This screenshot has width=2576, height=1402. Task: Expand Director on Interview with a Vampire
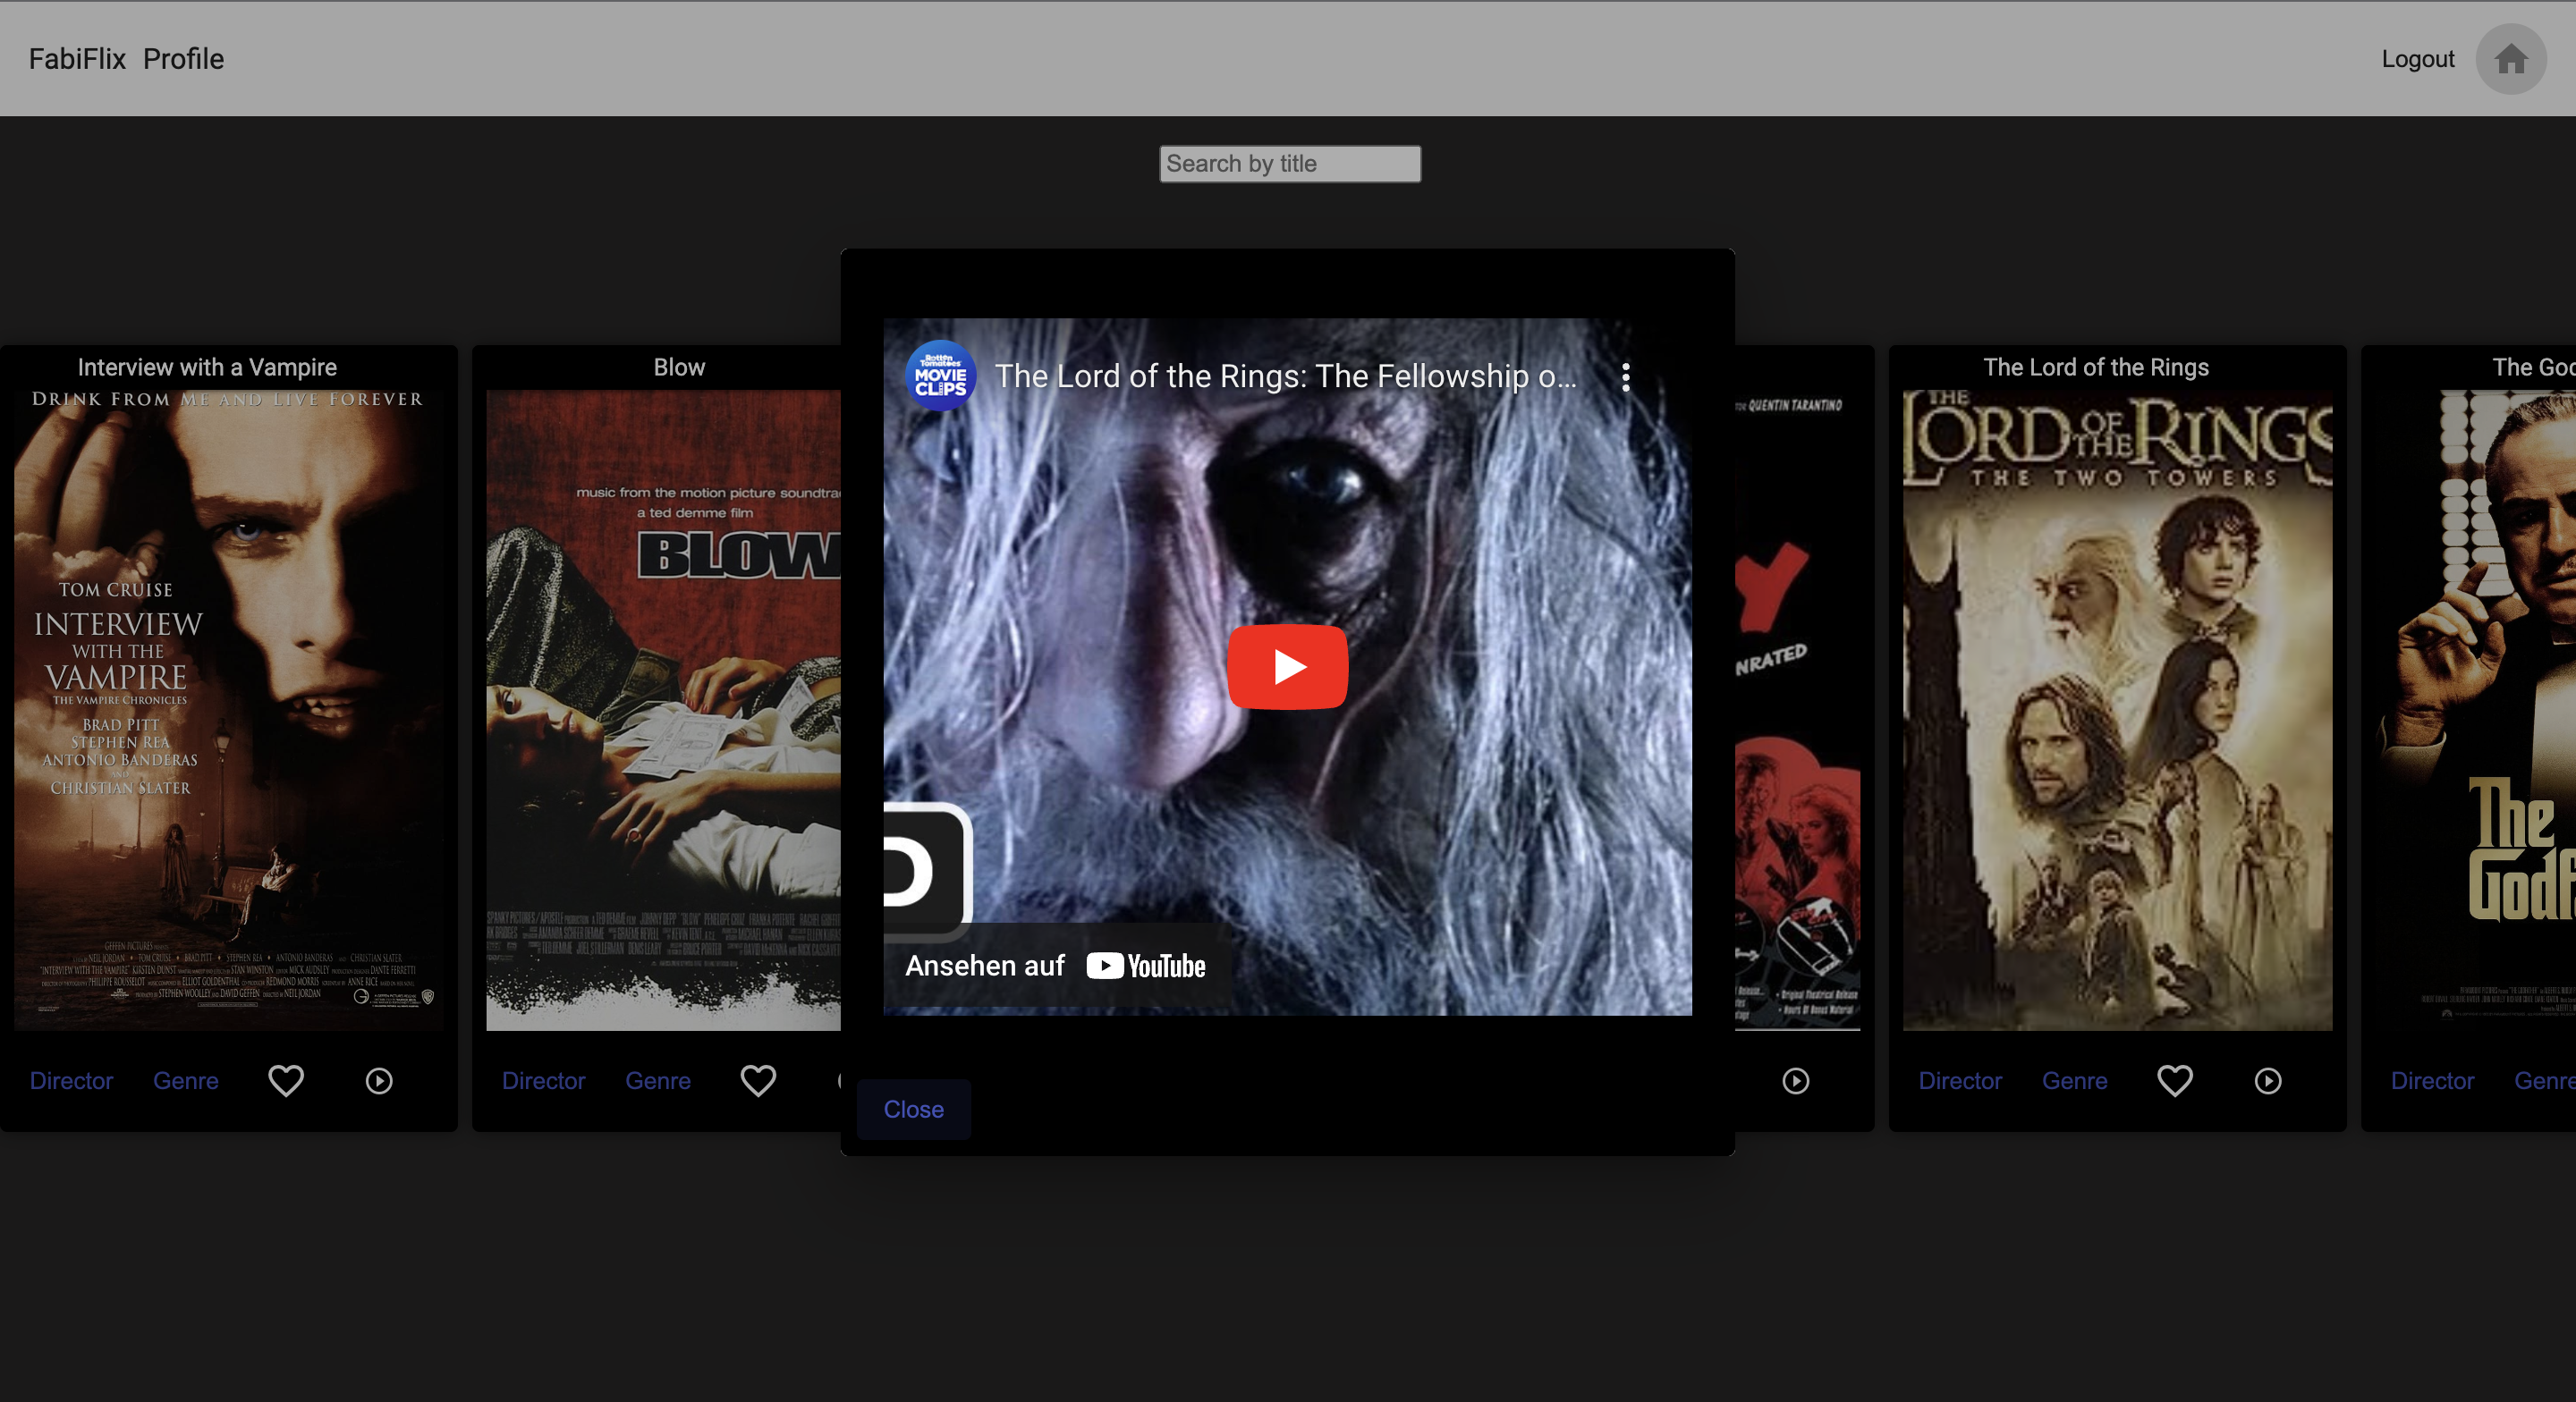pyautogui.click(x=71, y=1080)
